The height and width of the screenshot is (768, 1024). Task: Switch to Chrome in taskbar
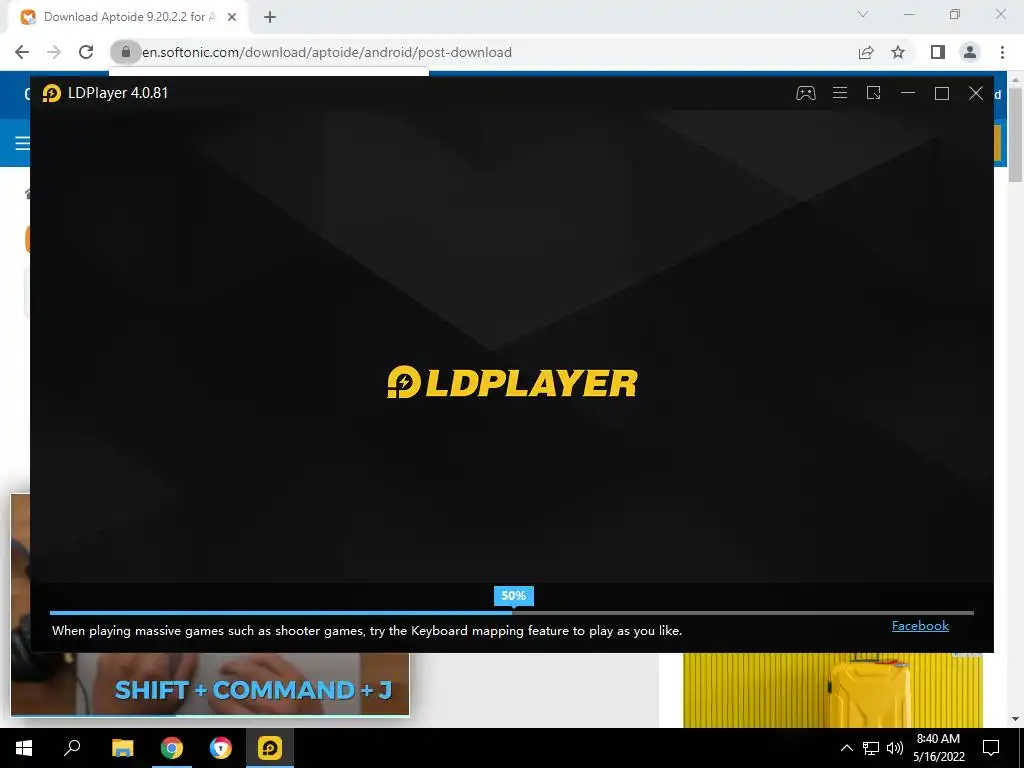(x=172, y=748)
